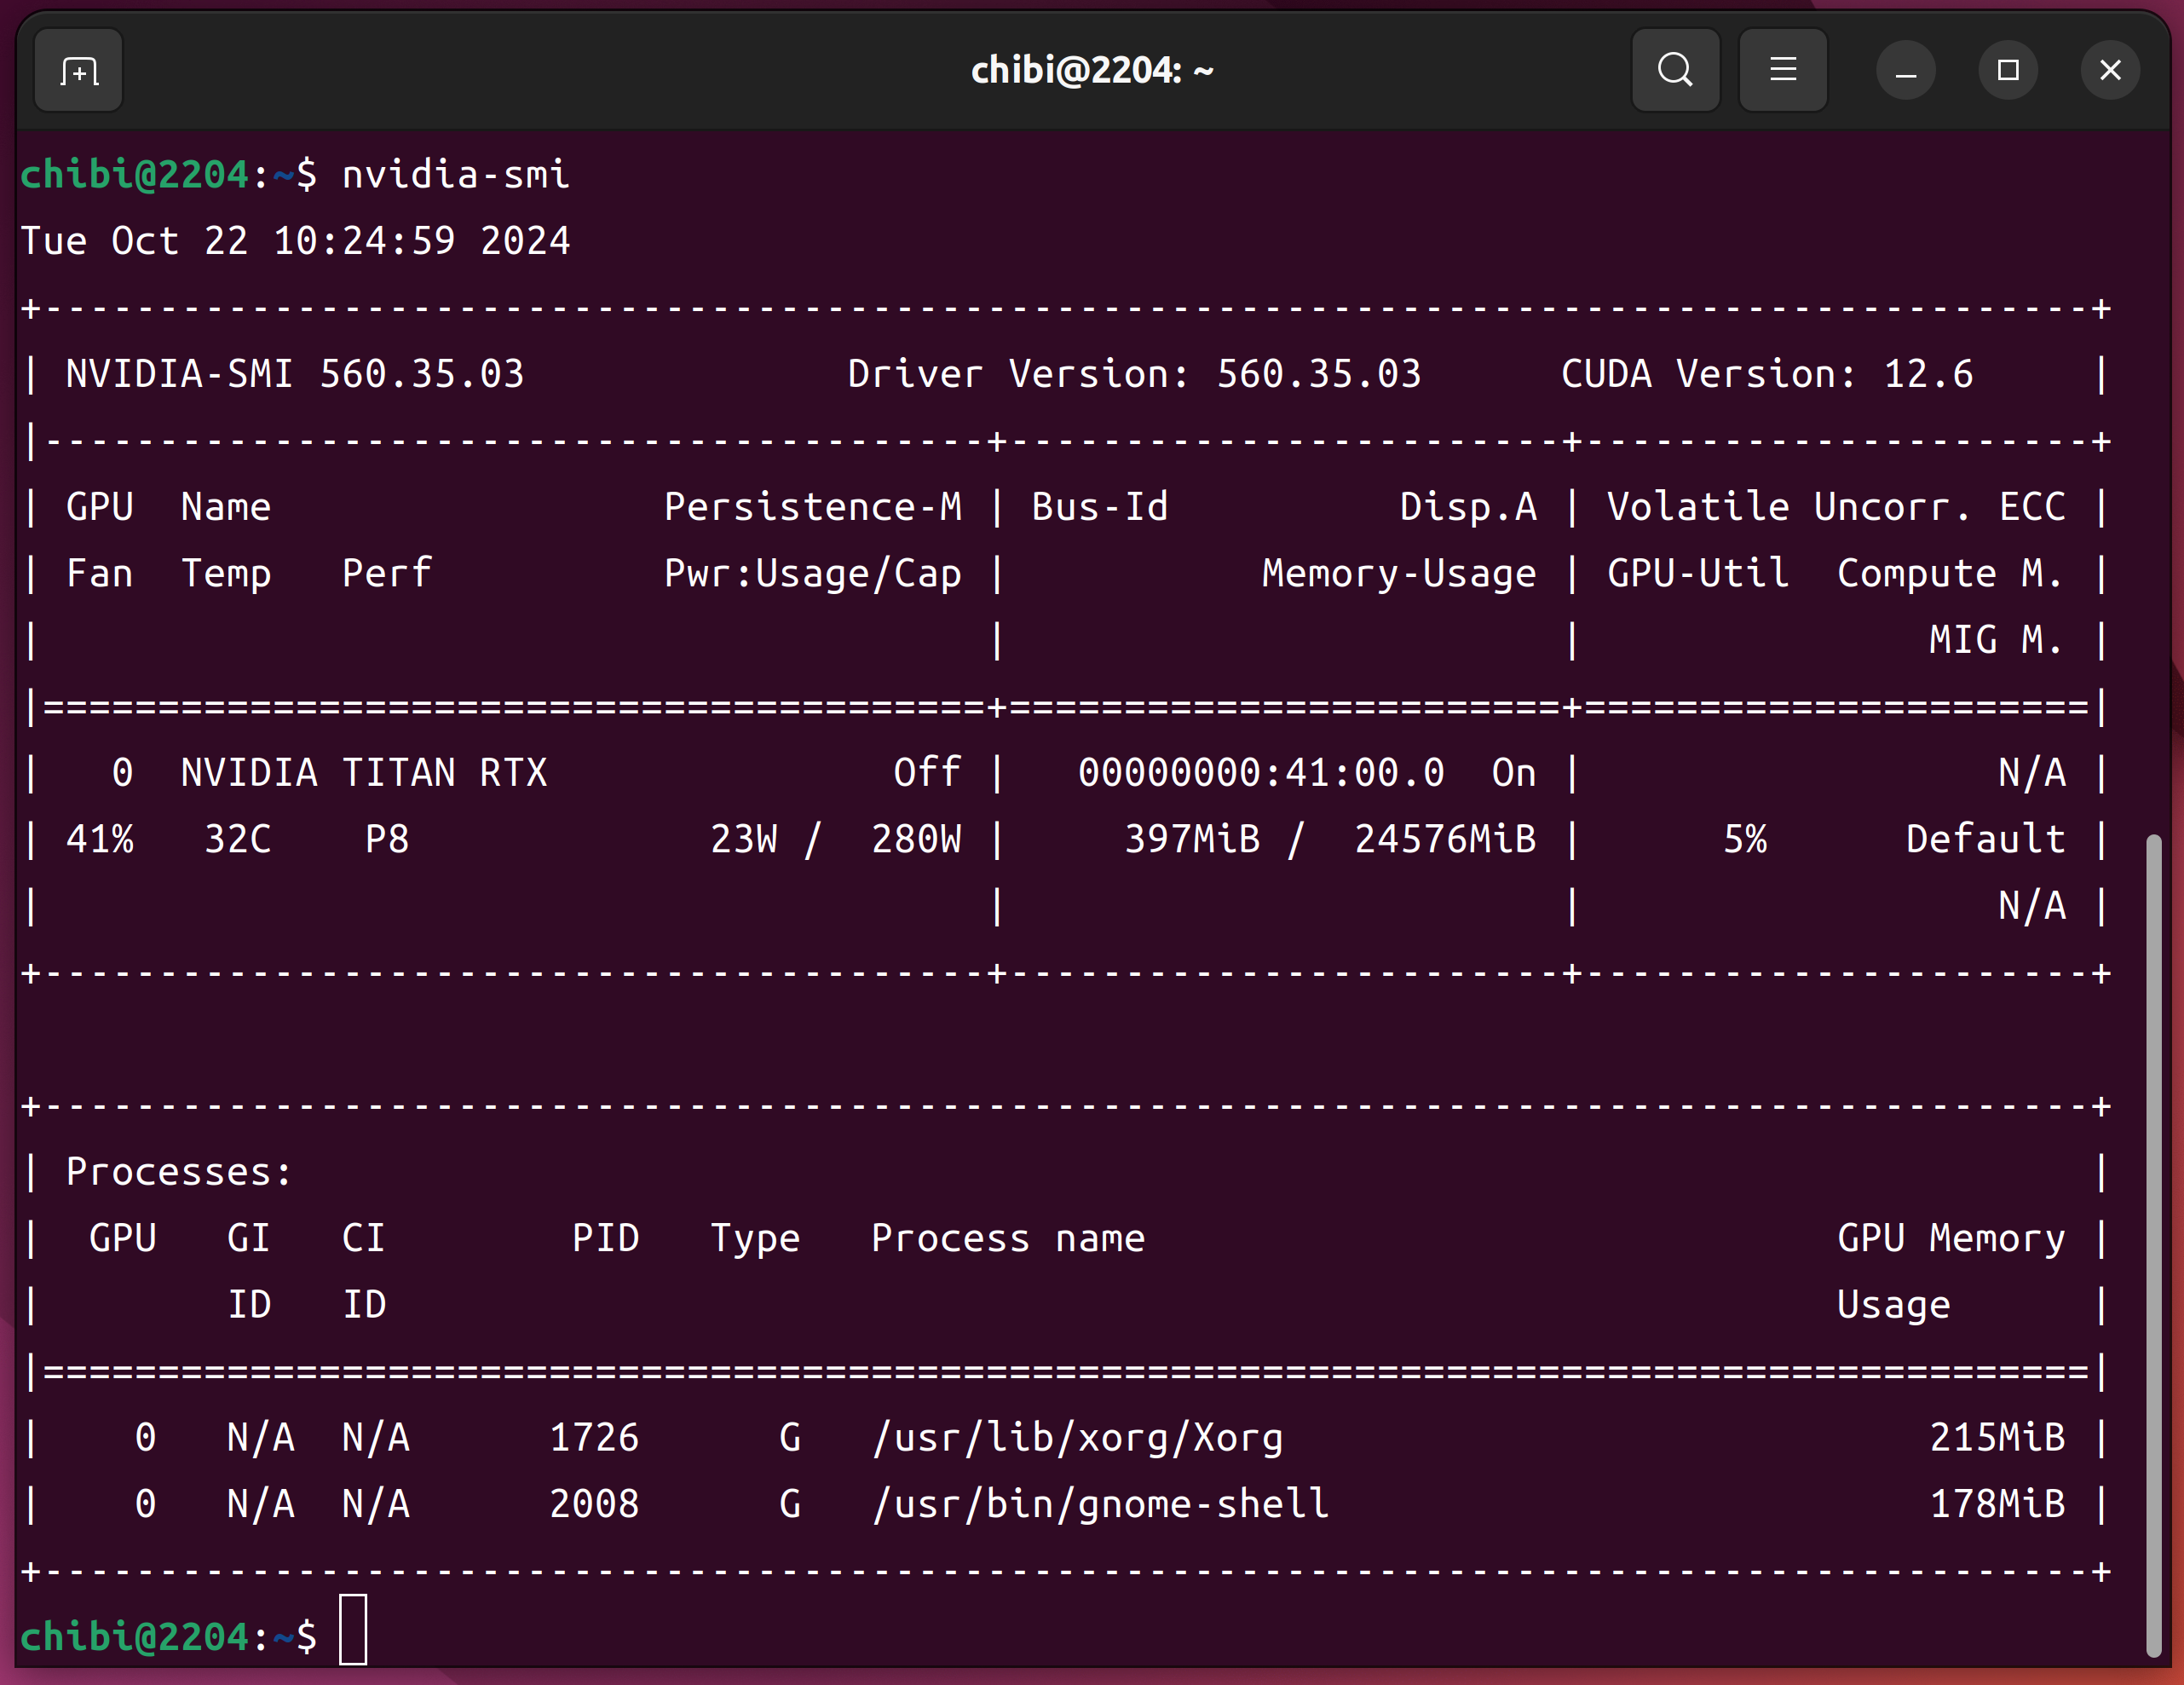Open the hamburger menu in header bar
The width and height of the screenshot is (2184, 1685).
[x=1783, y=71]
